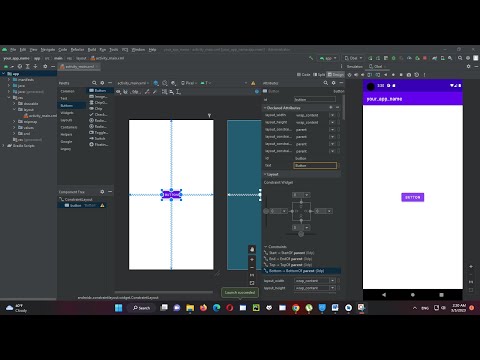480x360 pixels.
Task: Open the app run configuration dropdown
Action: pyautogui.click(x=328, y=58)
